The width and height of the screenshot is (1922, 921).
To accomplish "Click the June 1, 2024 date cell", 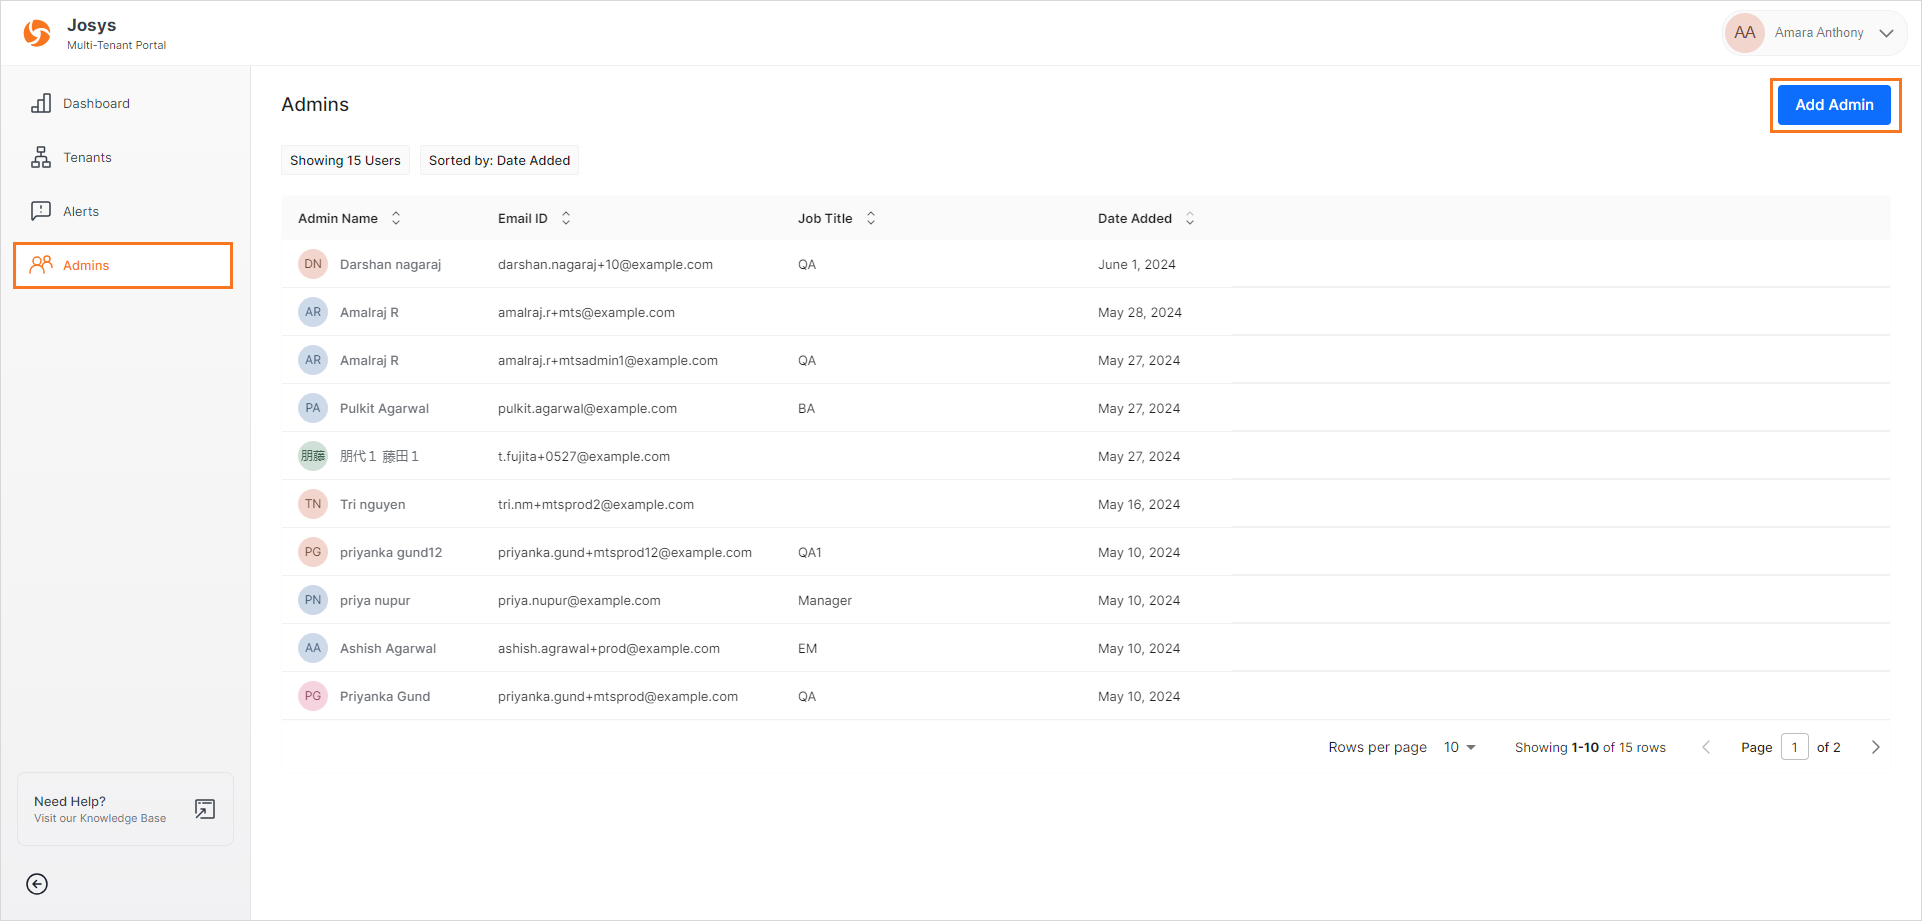I will (x=1136, y=264).
